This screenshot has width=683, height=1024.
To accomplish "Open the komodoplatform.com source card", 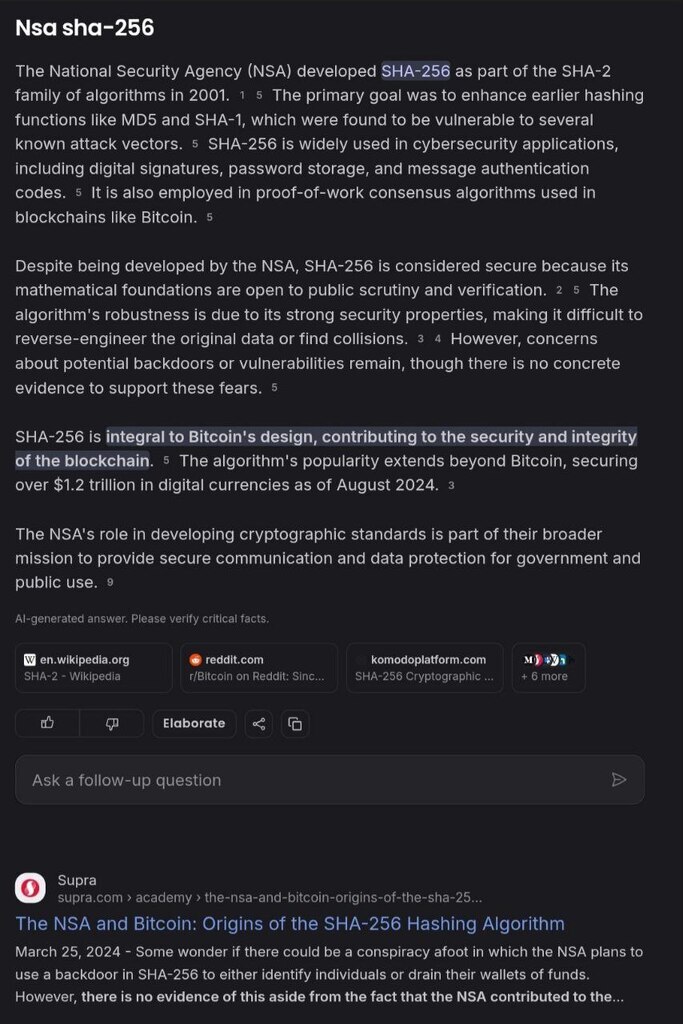I will (425, 668).
